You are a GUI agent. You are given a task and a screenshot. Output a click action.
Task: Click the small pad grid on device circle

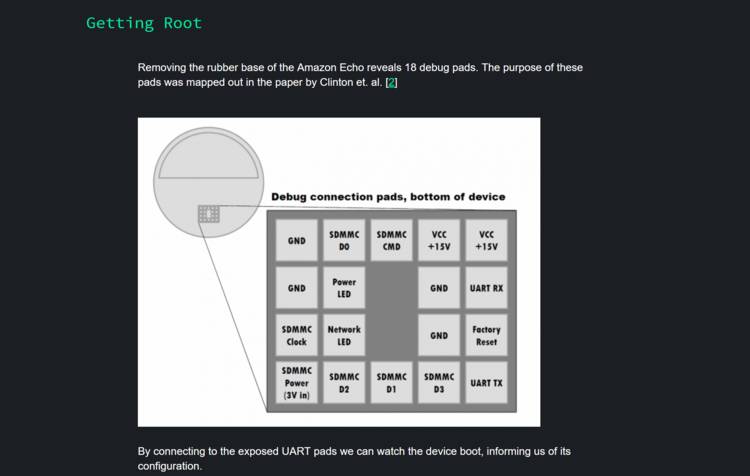[x=209, y=214]
